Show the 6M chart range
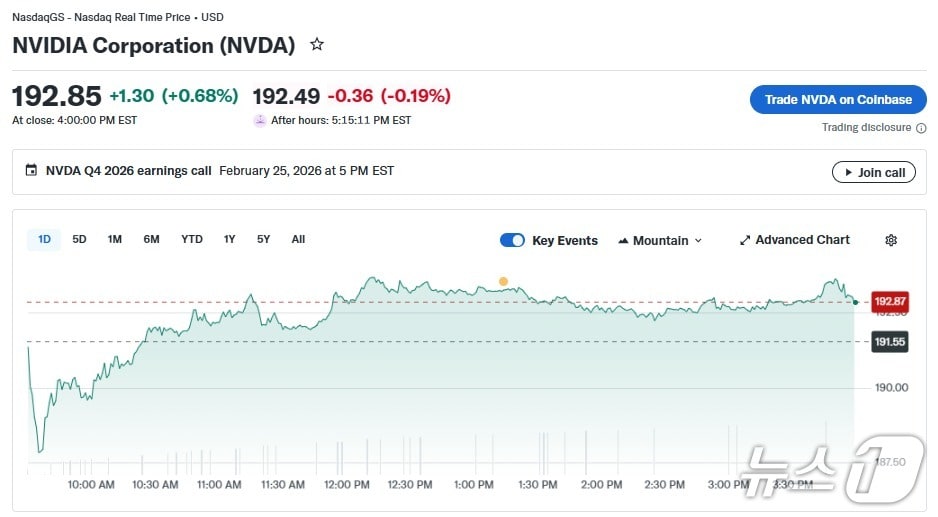 coord(151,239)
